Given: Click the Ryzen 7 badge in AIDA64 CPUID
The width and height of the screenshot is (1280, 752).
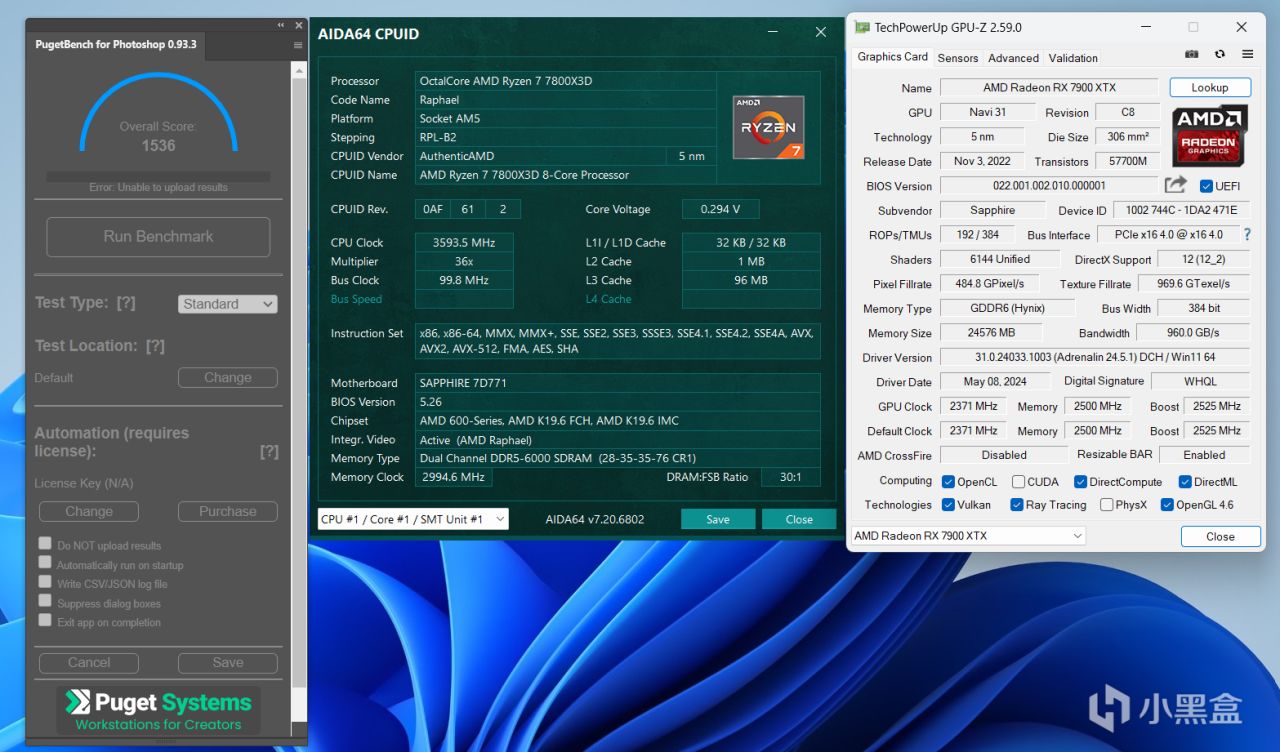Looking at the screenshot, I should coord(768,127).
